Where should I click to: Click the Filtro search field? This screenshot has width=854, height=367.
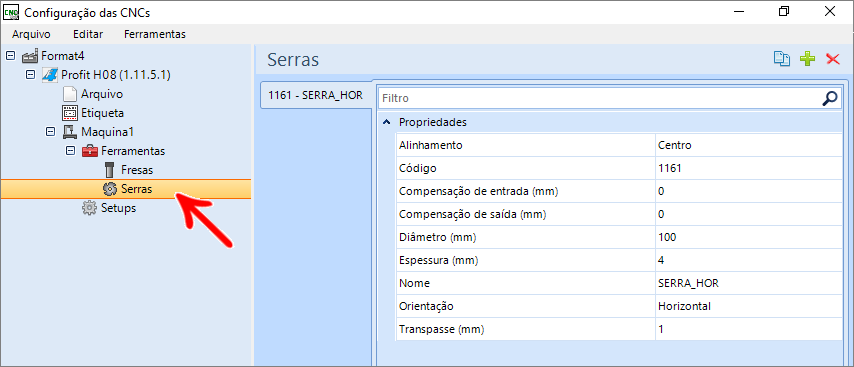tap(599, 99)
